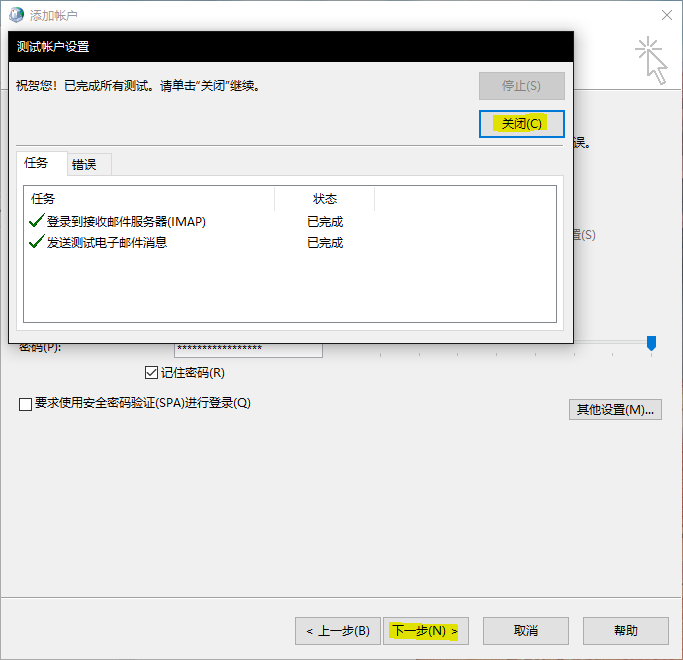Open 其他设置(M)... button
The width and height of the screenshot is (683, 660).
[x=615, y=410]
